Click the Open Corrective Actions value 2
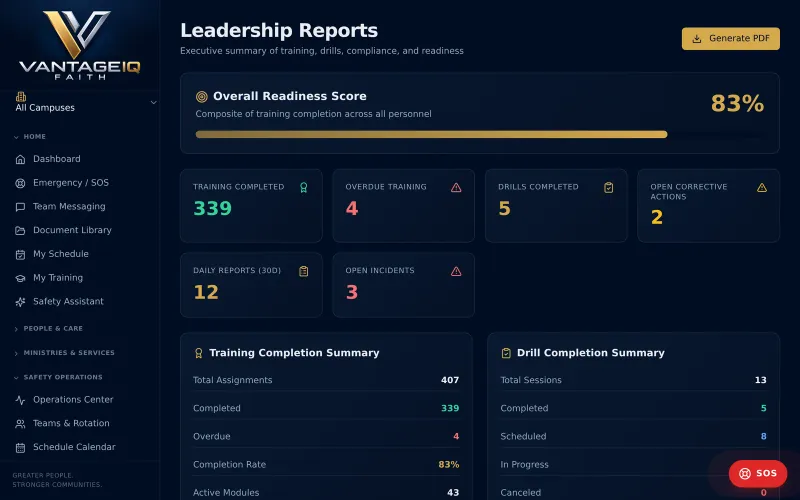The width and height of the screenshot is (800, 500). [657, 218]
